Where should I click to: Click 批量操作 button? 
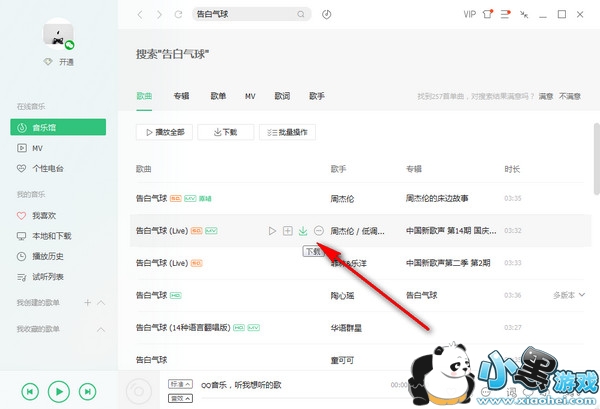click(287, 132)
